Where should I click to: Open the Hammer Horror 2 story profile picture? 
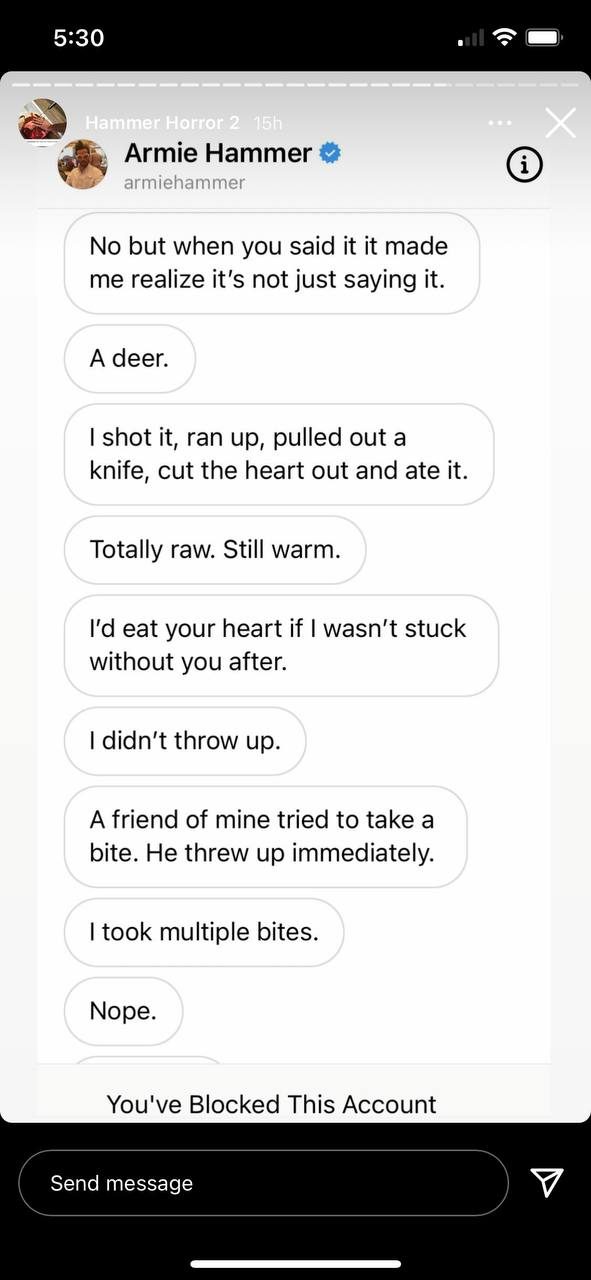[x=43, y=123]
